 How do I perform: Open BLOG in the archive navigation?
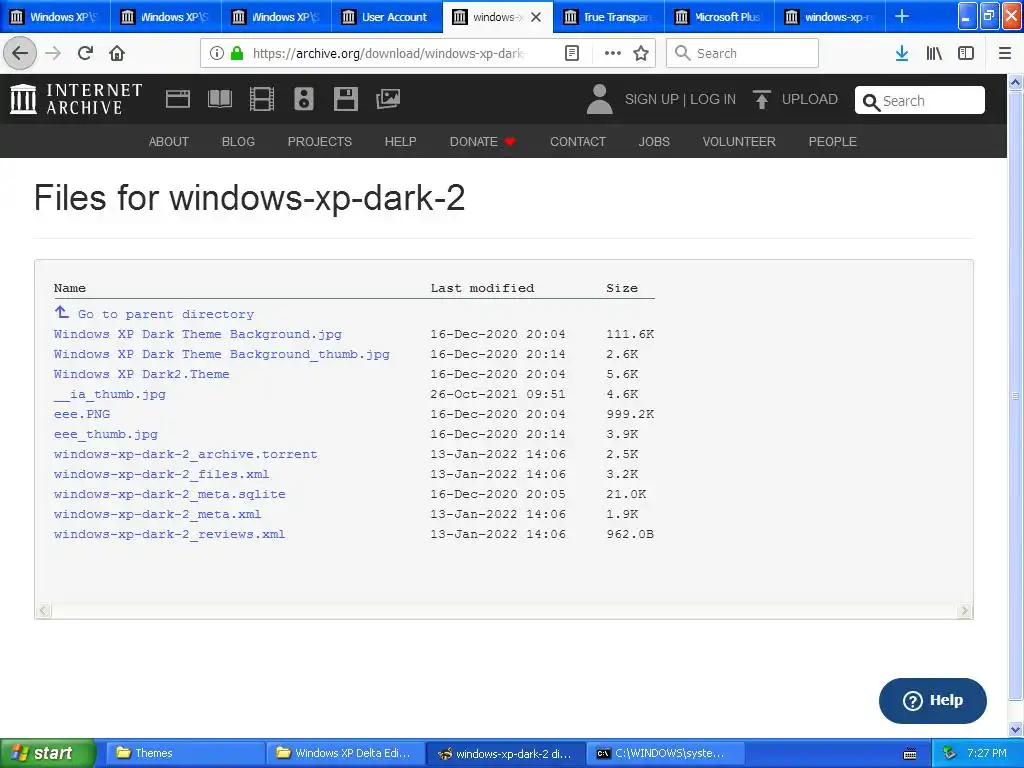[x=238, y=142]
